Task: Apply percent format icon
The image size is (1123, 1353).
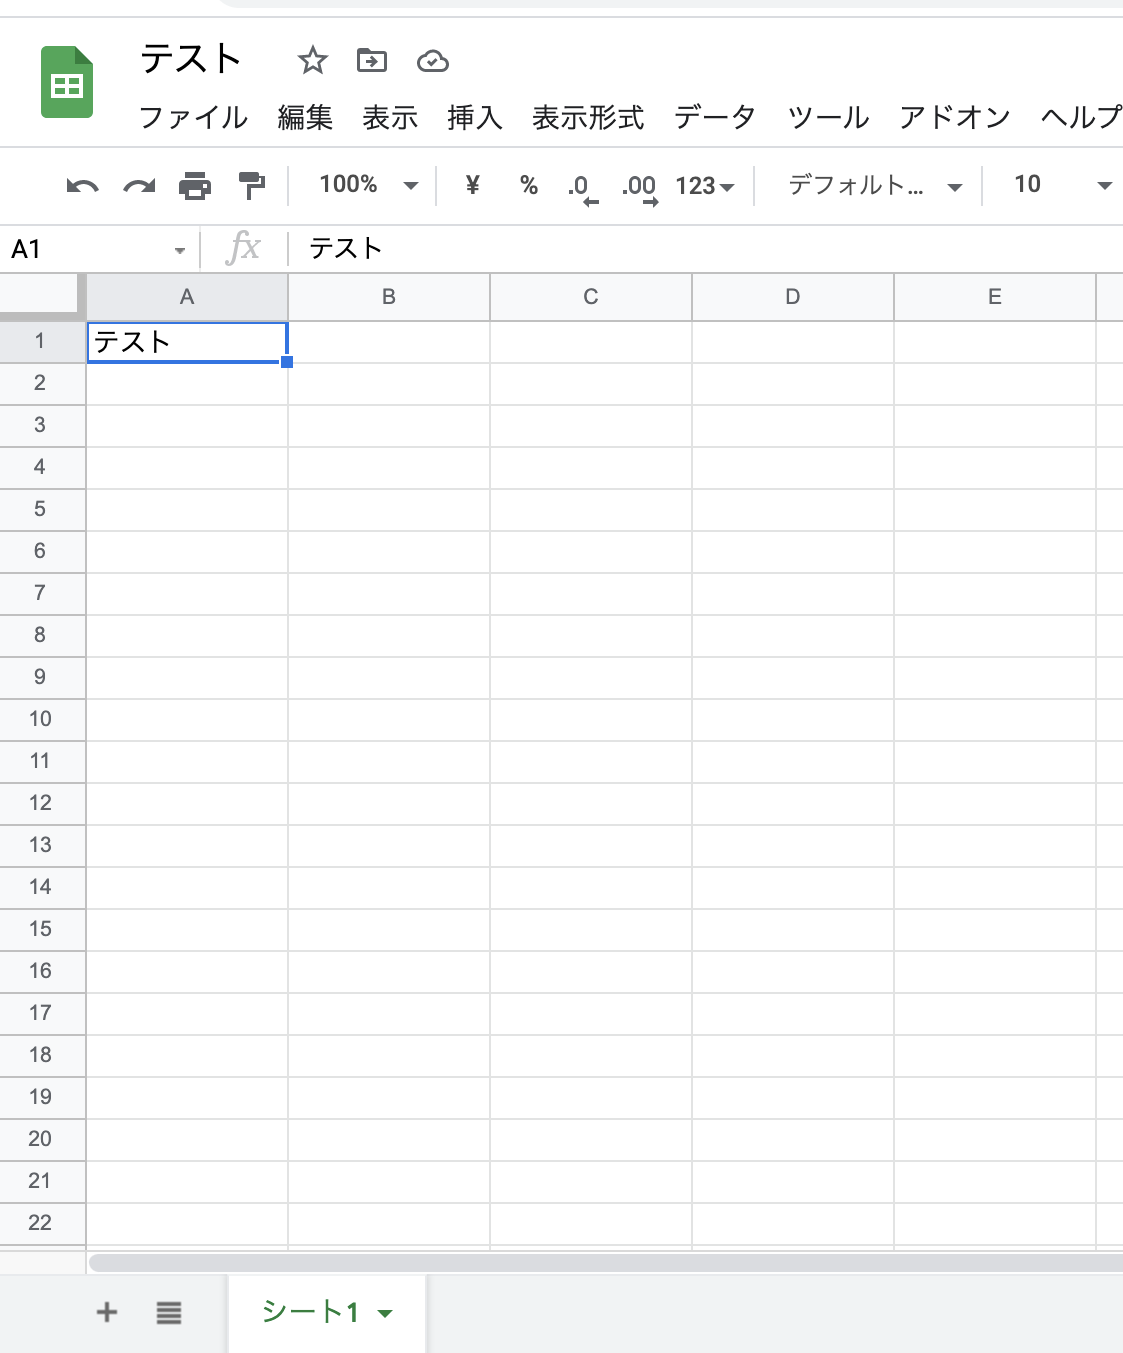Action: pyautogui.click(x=528, y=186)
